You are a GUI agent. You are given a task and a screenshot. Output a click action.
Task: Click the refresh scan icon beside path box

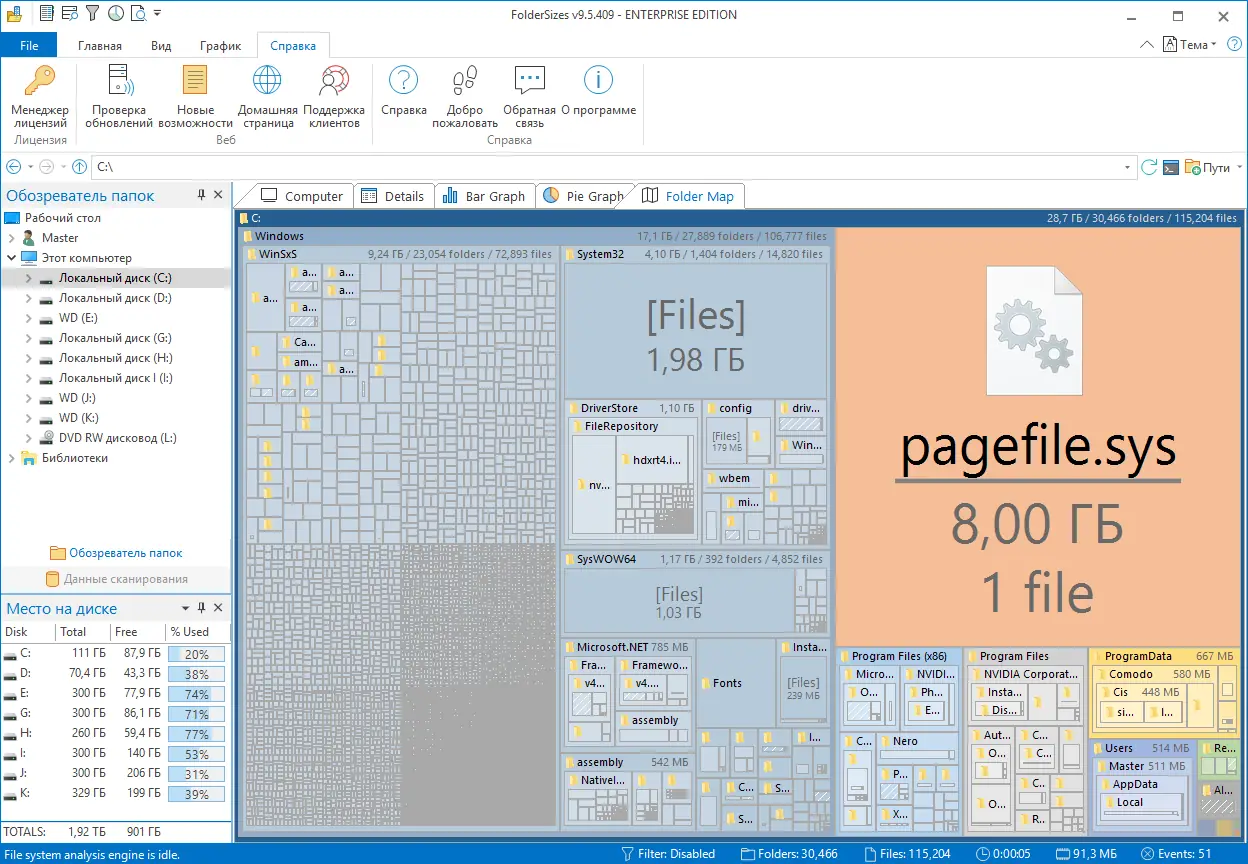click(1149, 167)
